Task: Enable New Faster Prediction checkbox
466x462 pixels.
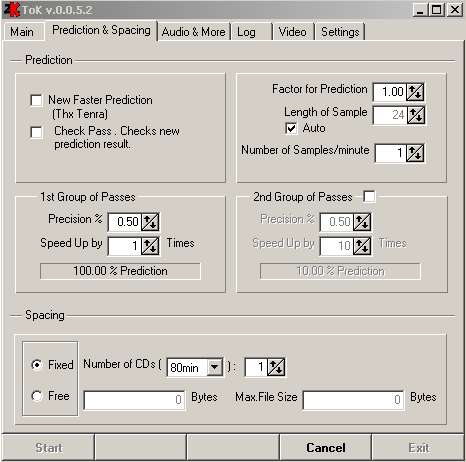Action: [x=36, y=100]
